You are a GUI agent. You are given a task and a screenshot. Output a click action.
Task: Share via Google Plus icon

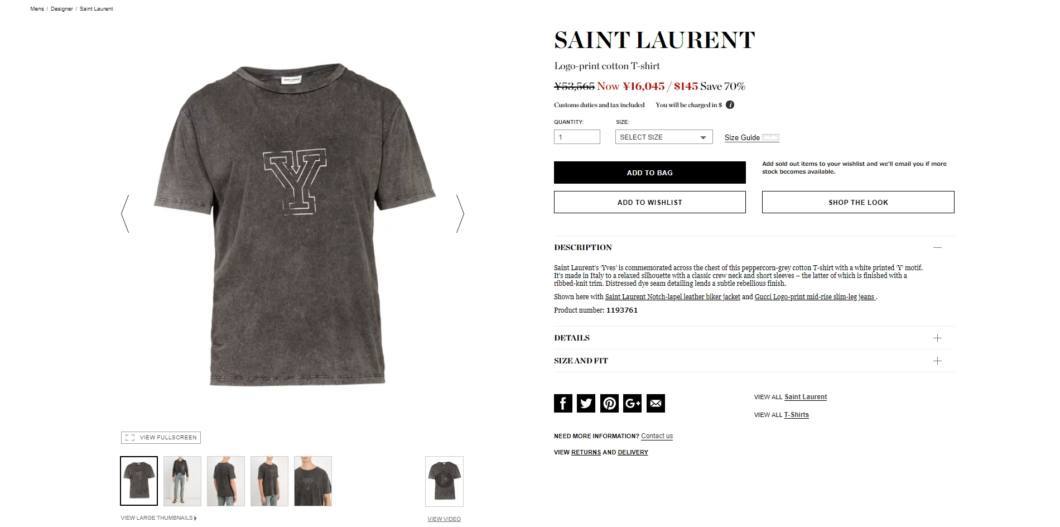[632, 403]
